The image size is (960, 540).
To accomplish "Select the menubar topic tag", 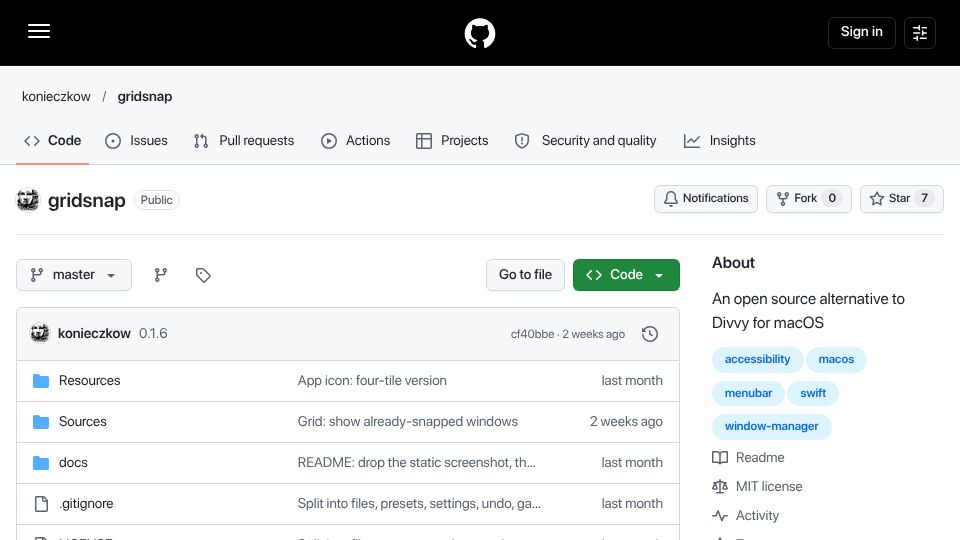I will click(x=748, y=393).
